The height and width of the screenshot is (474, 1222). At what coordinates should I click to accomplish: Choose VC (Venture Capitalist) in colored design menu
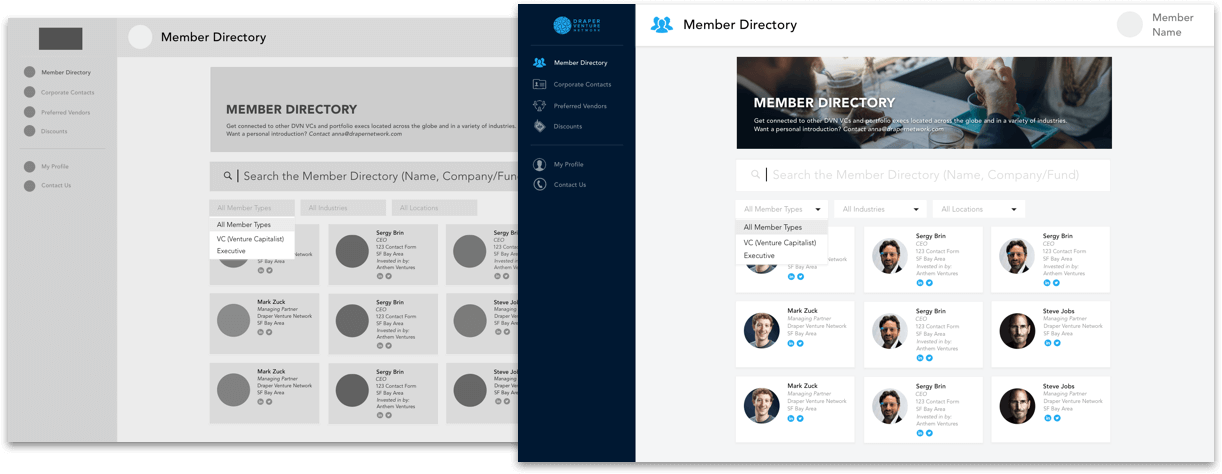click(x=779, y=243)
